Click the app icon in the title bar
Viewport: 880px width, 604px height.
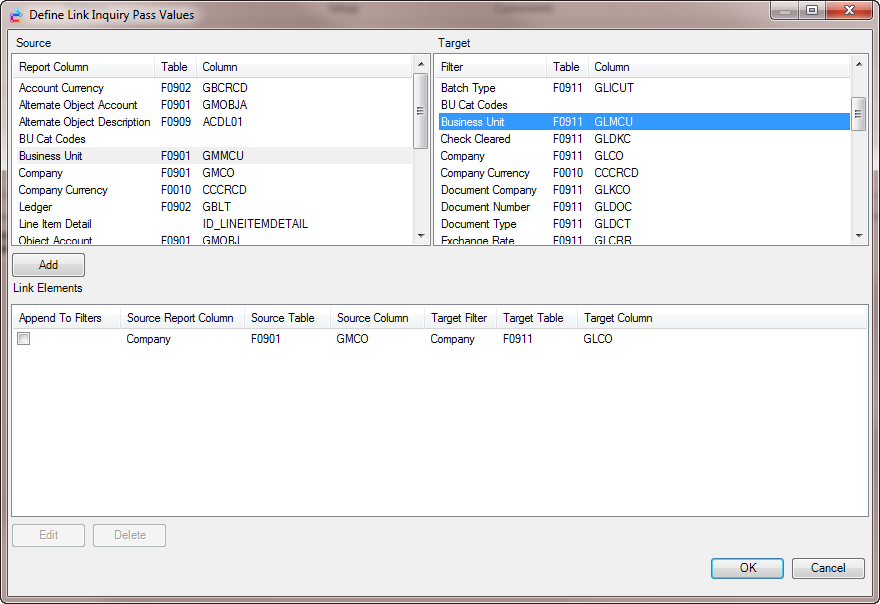pyautogui.click(x=16, y=15)
